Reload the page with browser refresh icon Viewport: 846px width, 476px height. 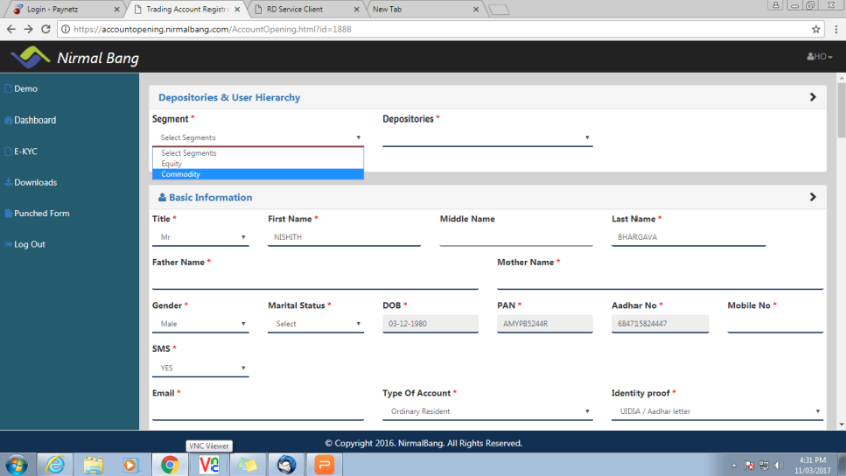point(44,29)
